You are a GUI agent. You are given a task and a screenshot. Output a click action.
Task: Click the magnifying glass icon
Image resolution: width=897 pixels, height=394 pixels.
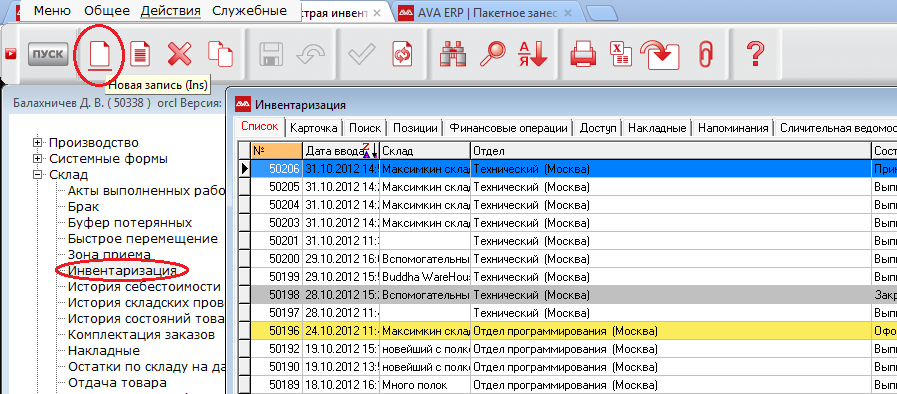click(493, 54)
